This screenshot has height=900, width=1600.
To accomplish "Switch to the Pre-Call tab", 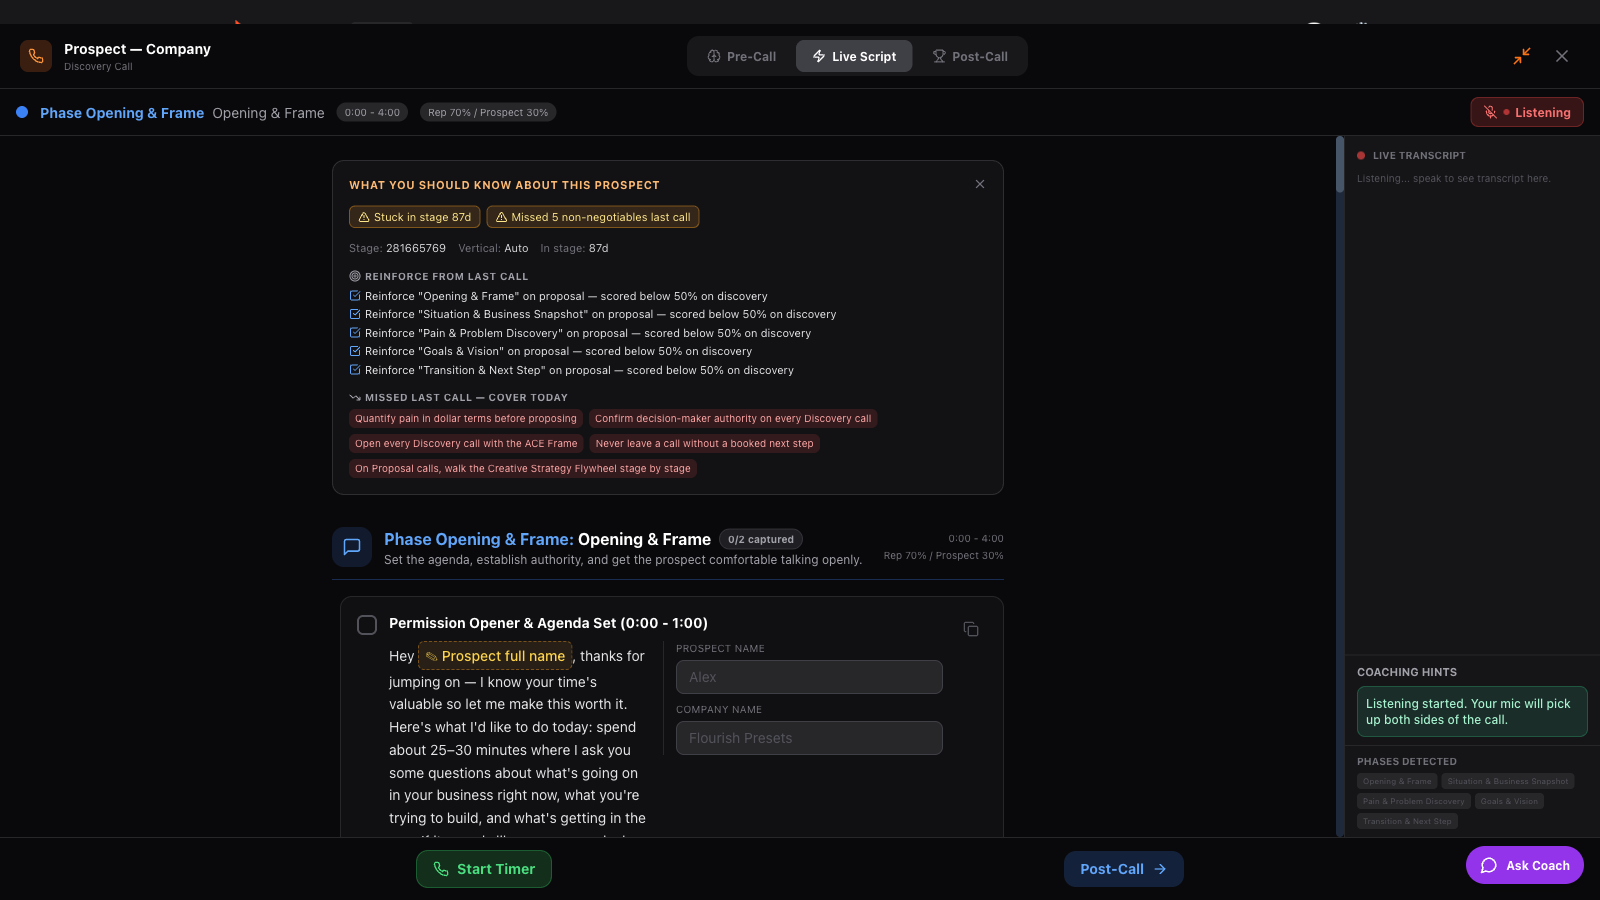I will (742, 56).
